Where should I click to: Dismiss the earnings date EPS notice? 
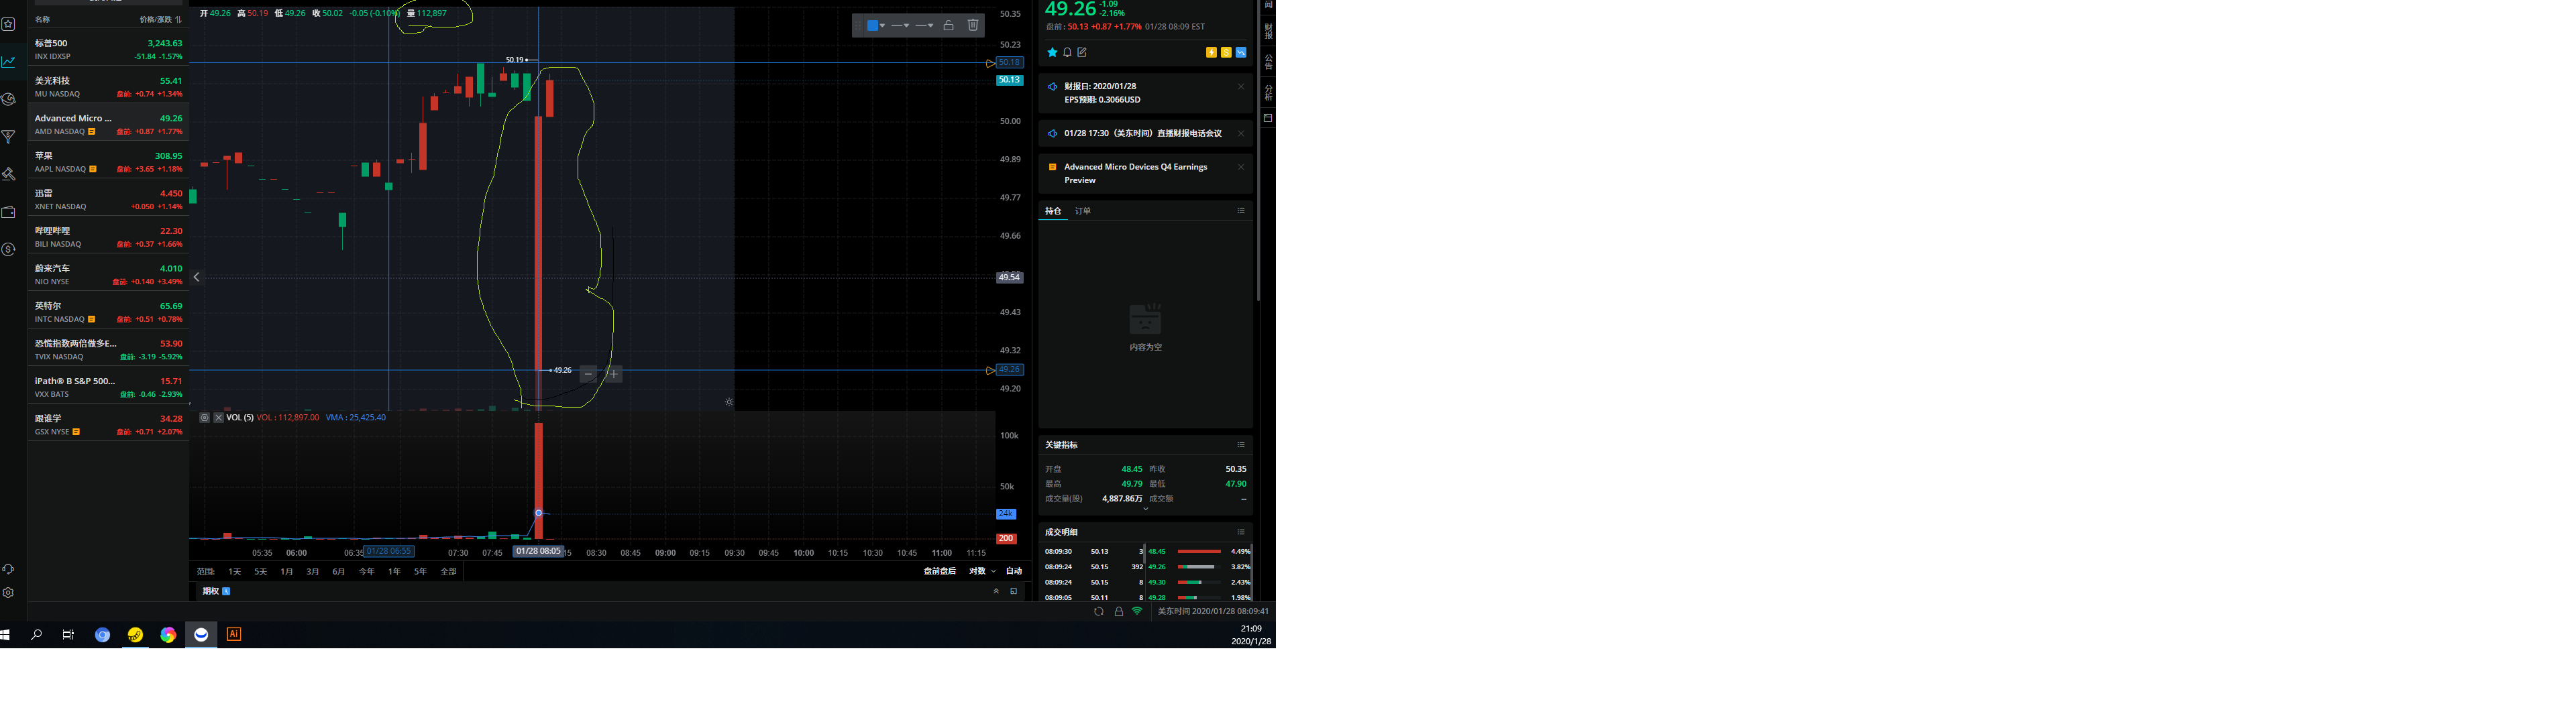(1241, 87)
